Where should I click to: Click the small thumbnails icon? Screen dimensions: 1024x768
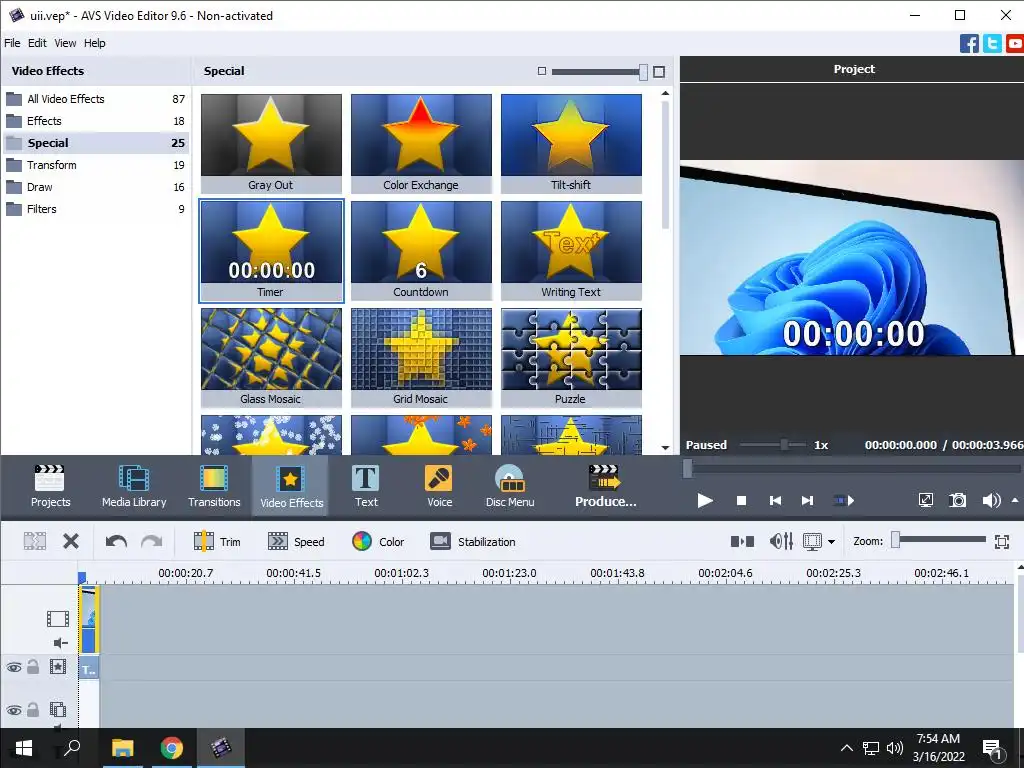click(x=541, y=71)
